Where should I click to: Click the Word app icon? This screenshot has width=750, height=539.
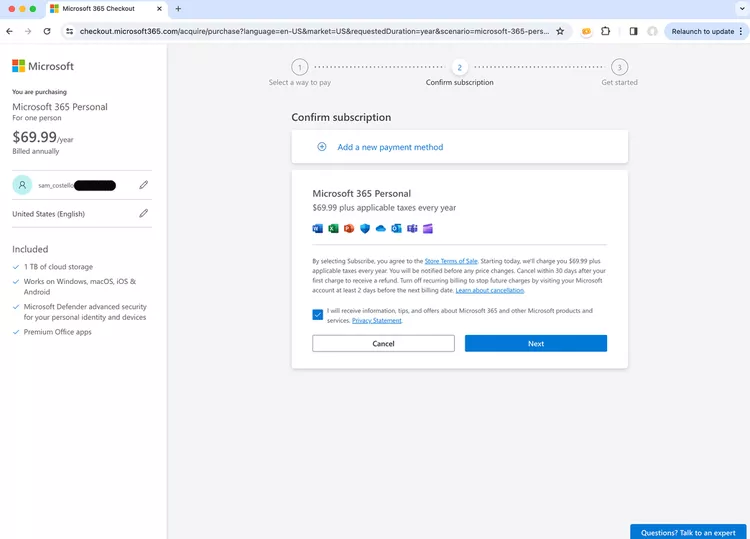(x=318, y=229)
